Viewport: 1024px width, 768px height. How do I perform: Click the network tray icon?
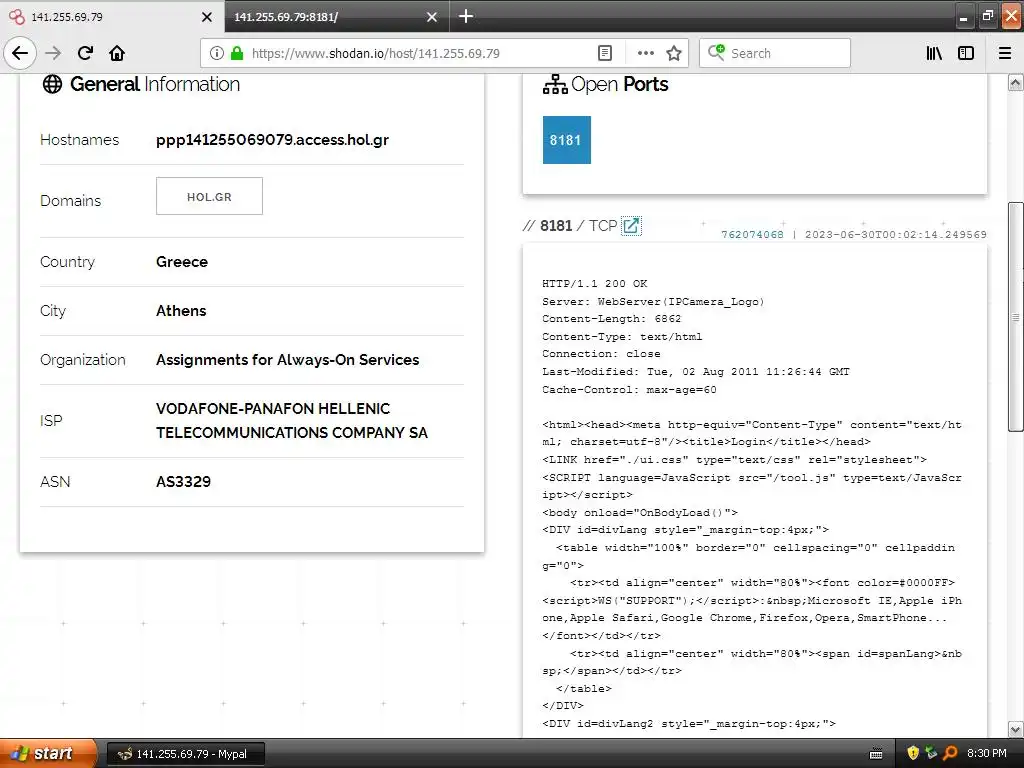click(x=931, y=753)
